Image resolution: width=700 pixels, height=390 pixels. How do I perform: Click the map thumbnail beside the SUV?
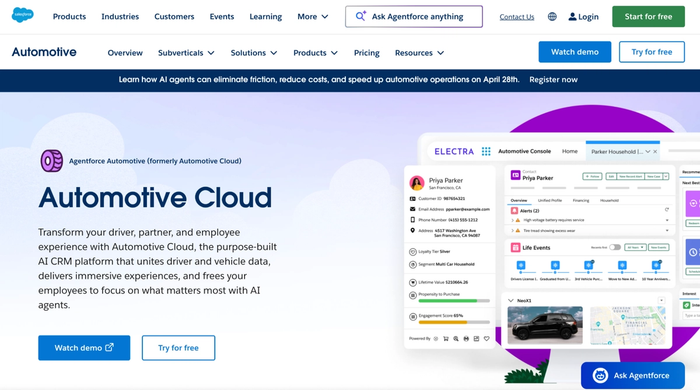628,325
